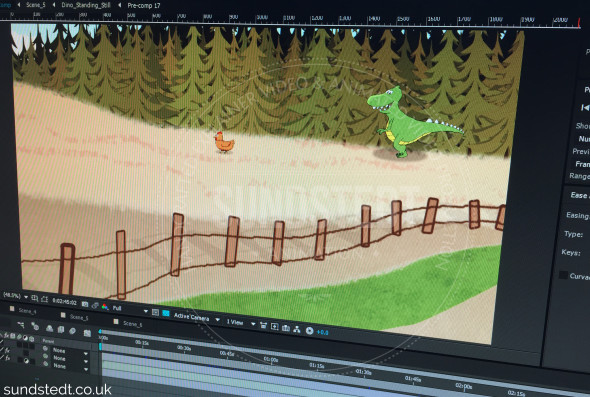Select the orange chicken in the viewer
590x397 pixels.
[224, 142]
